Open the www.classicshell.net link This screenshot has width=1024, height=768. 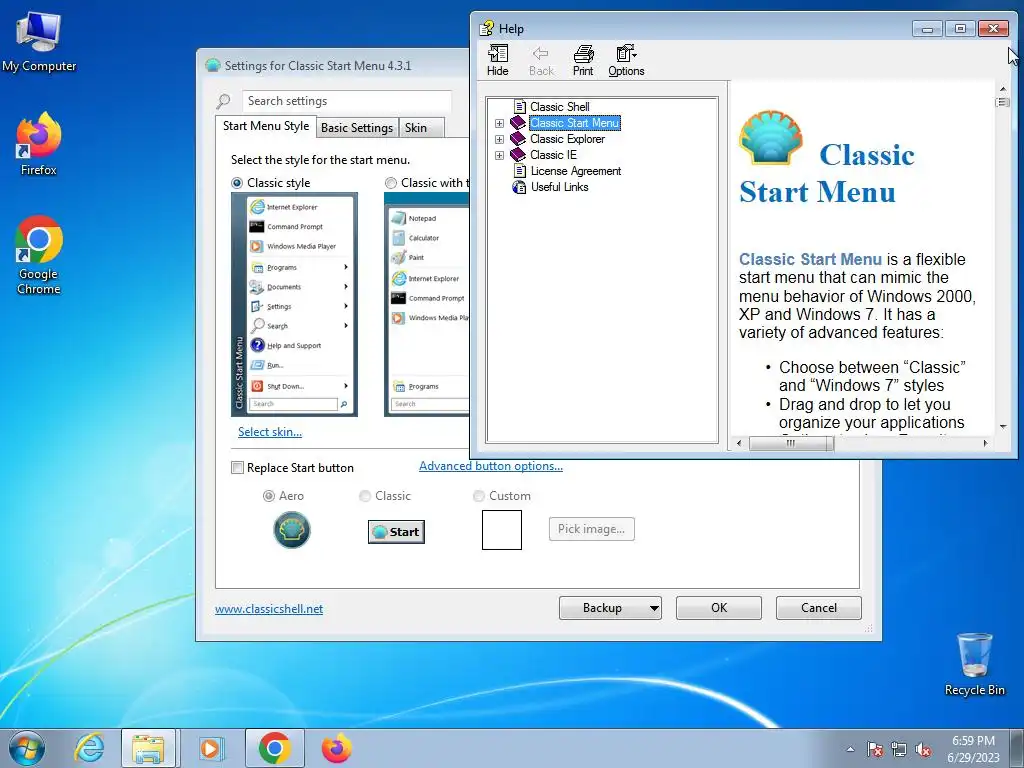pos(268,609)
